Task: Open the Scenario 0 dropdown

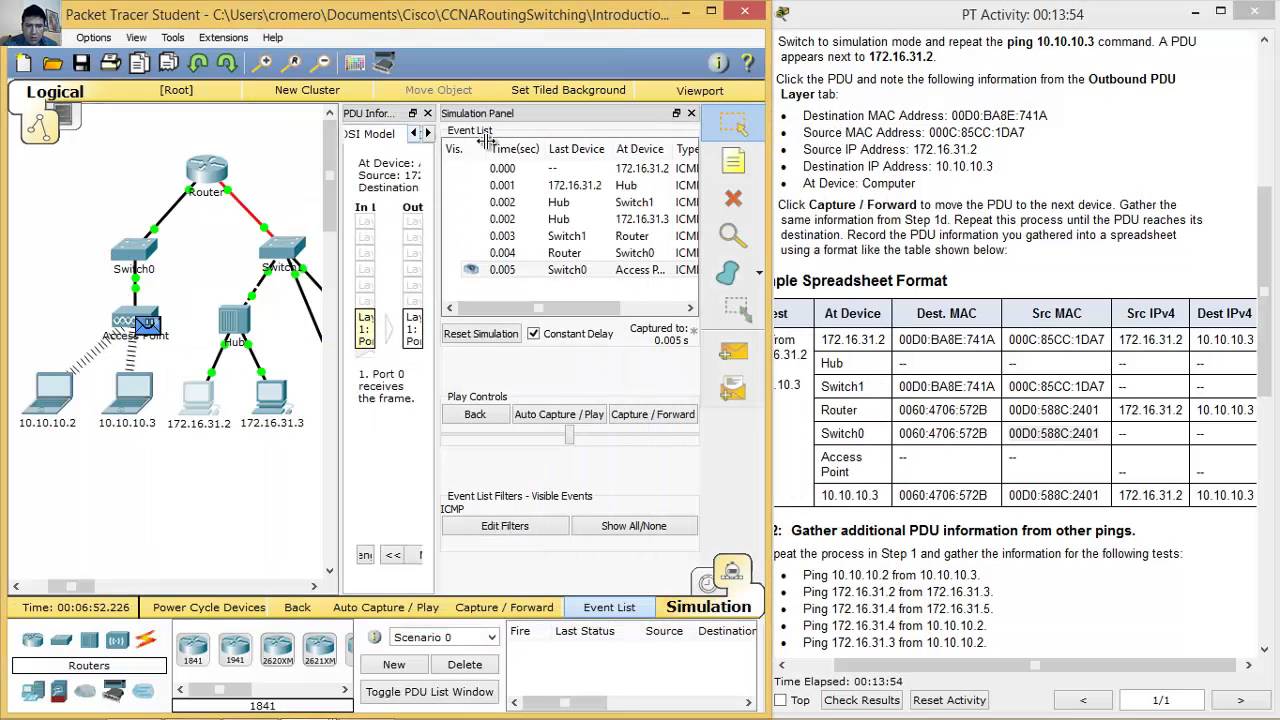Action: (x=444, y=637)
